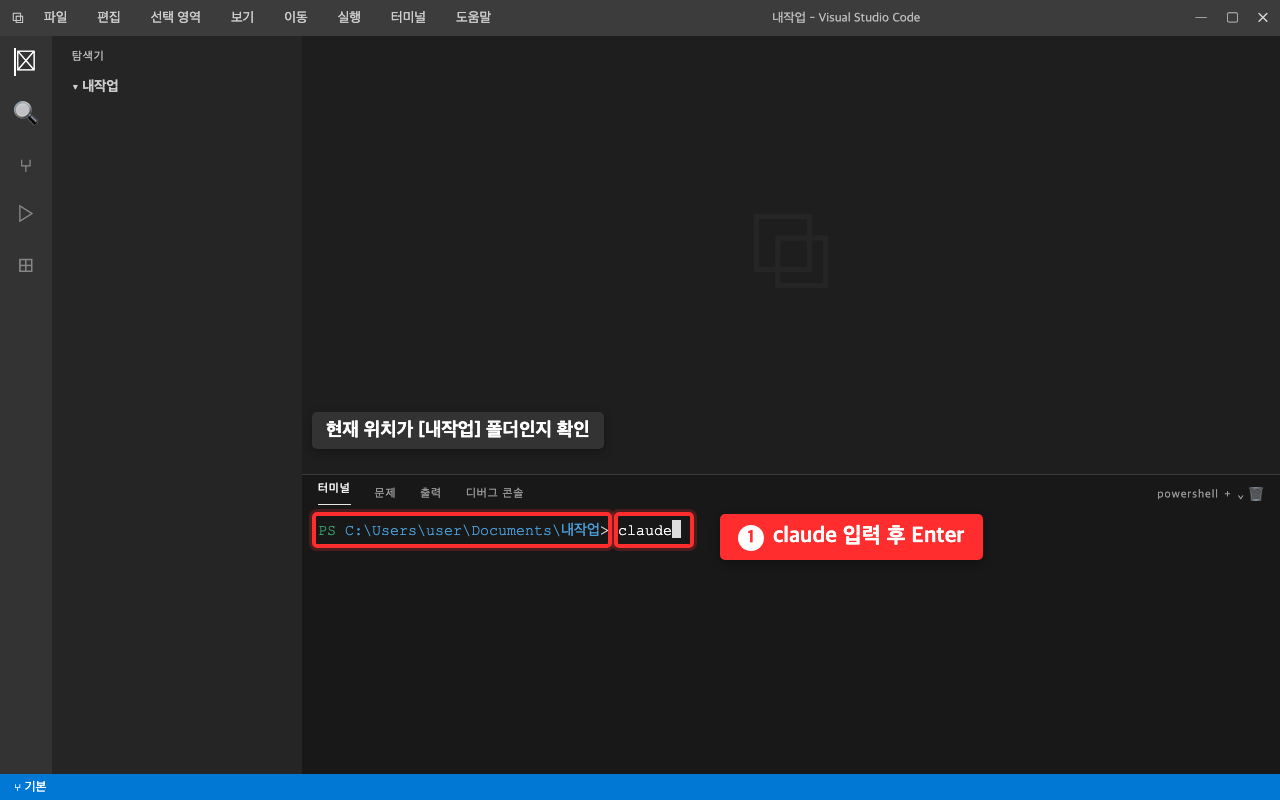The width and height of the screenshot is (1280, 800).
Task: Open the Search view magnifier icon
Action: click(x=25, y=112)
